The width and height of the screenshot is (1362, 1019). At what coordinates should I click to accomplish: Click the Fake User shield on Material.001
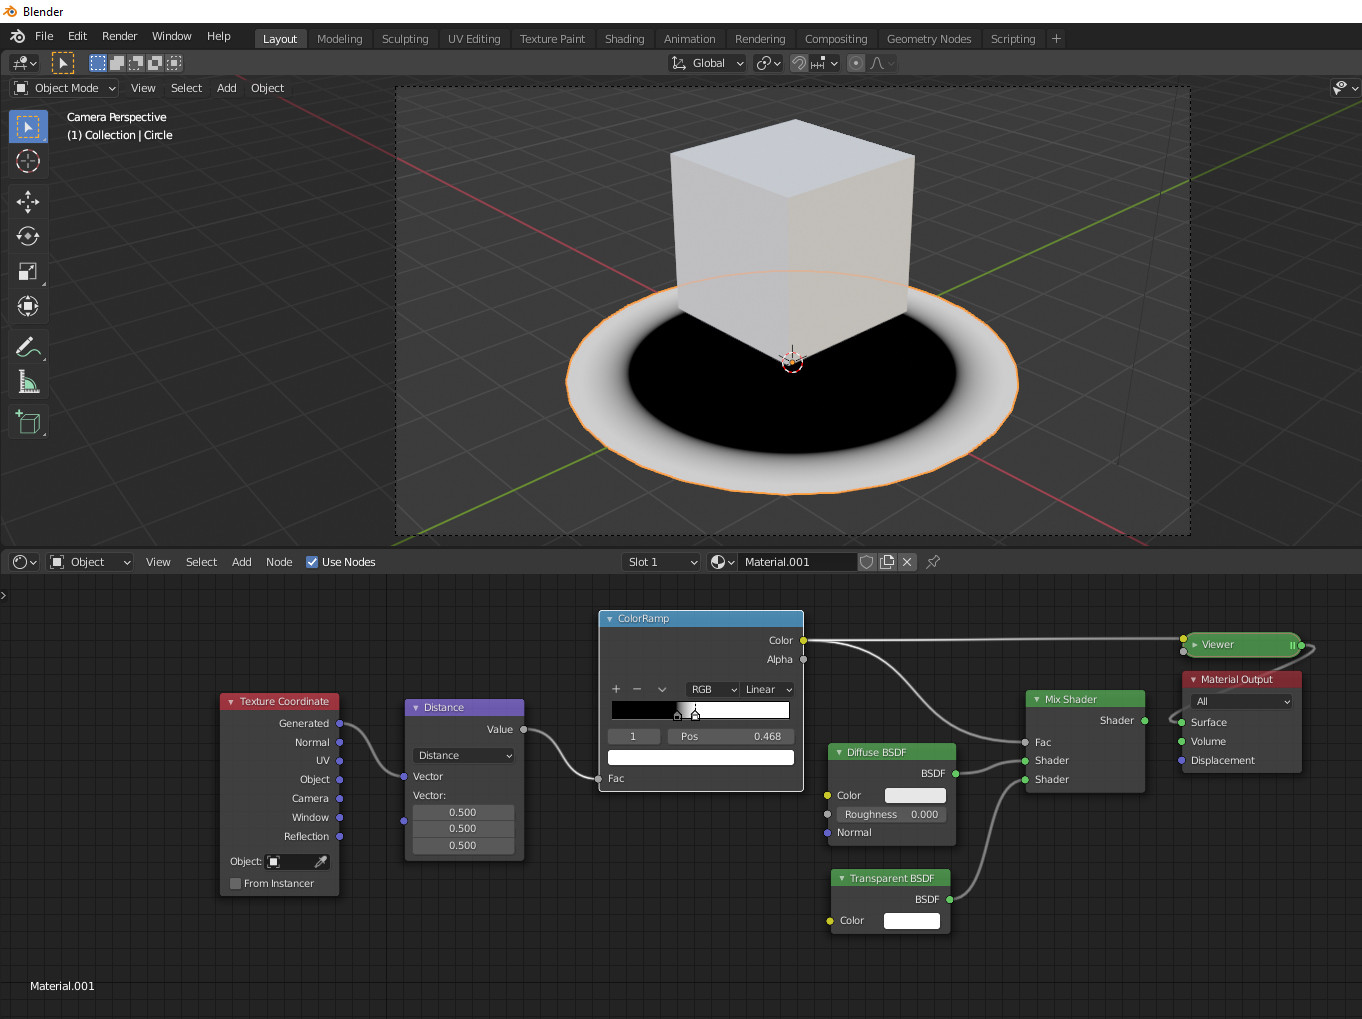point(866,561)
